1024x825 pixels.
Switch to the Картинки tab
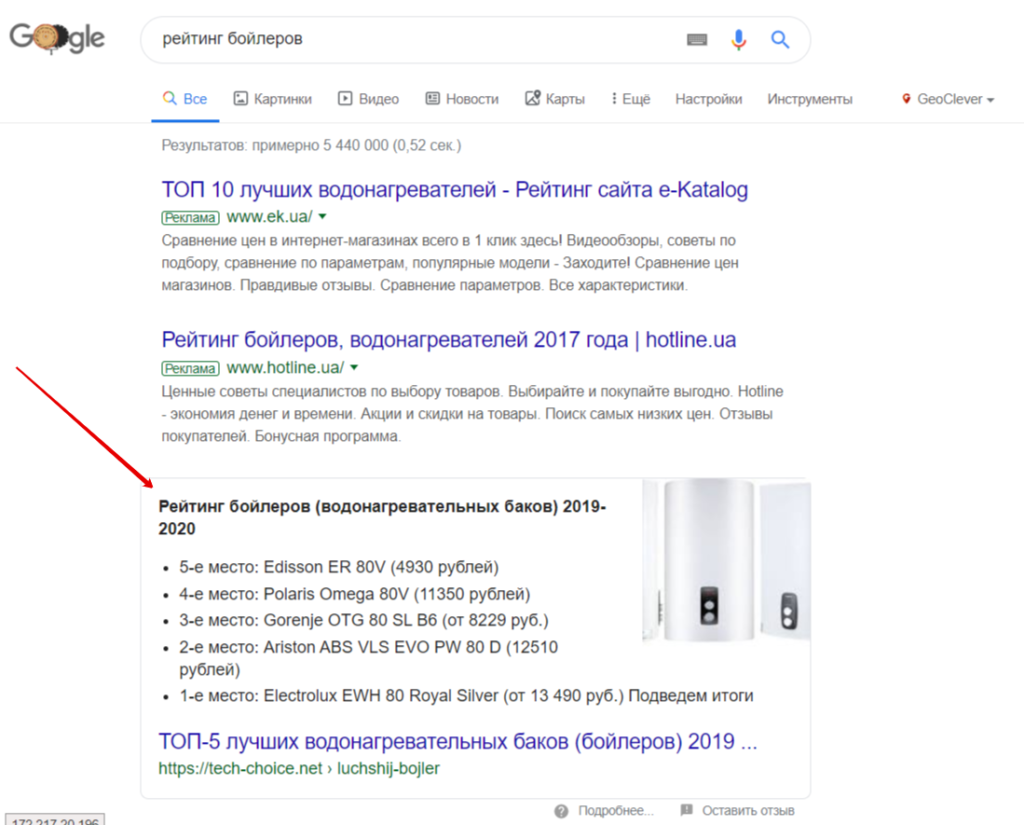pos(272,99)
